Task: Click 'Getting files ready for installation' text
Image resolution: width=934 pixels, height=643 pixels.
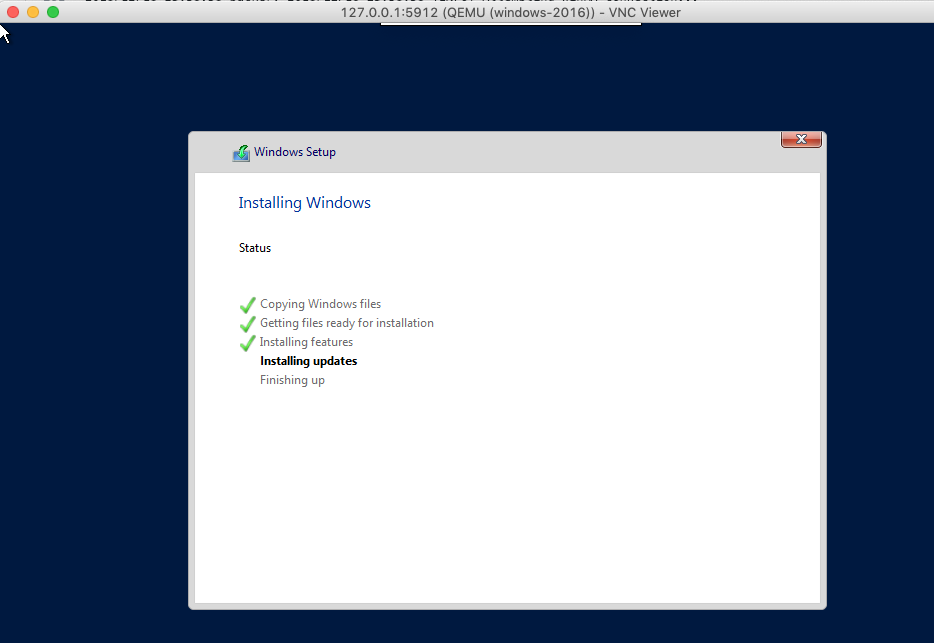Action: pos(347,323)
